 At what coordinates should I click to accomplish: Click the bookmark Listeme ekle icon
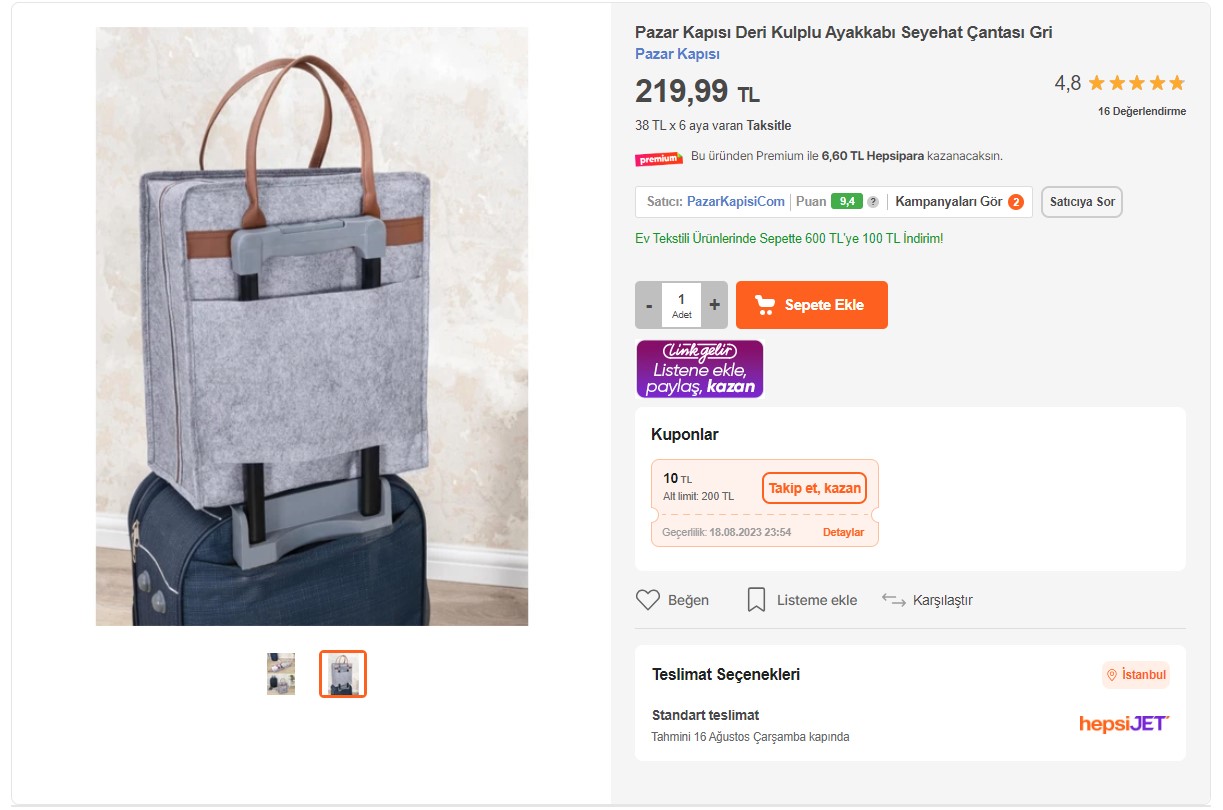pos(756,600)
